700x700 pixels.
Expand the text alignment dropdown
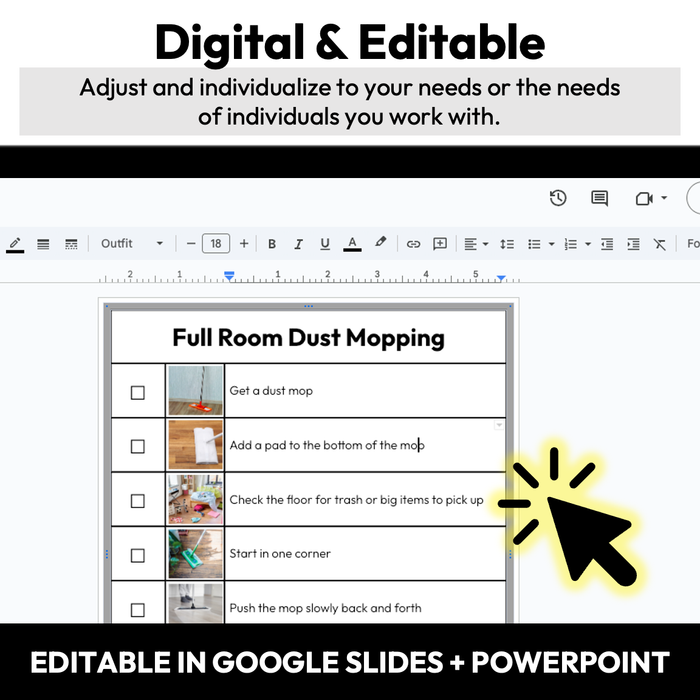[476, 243]
